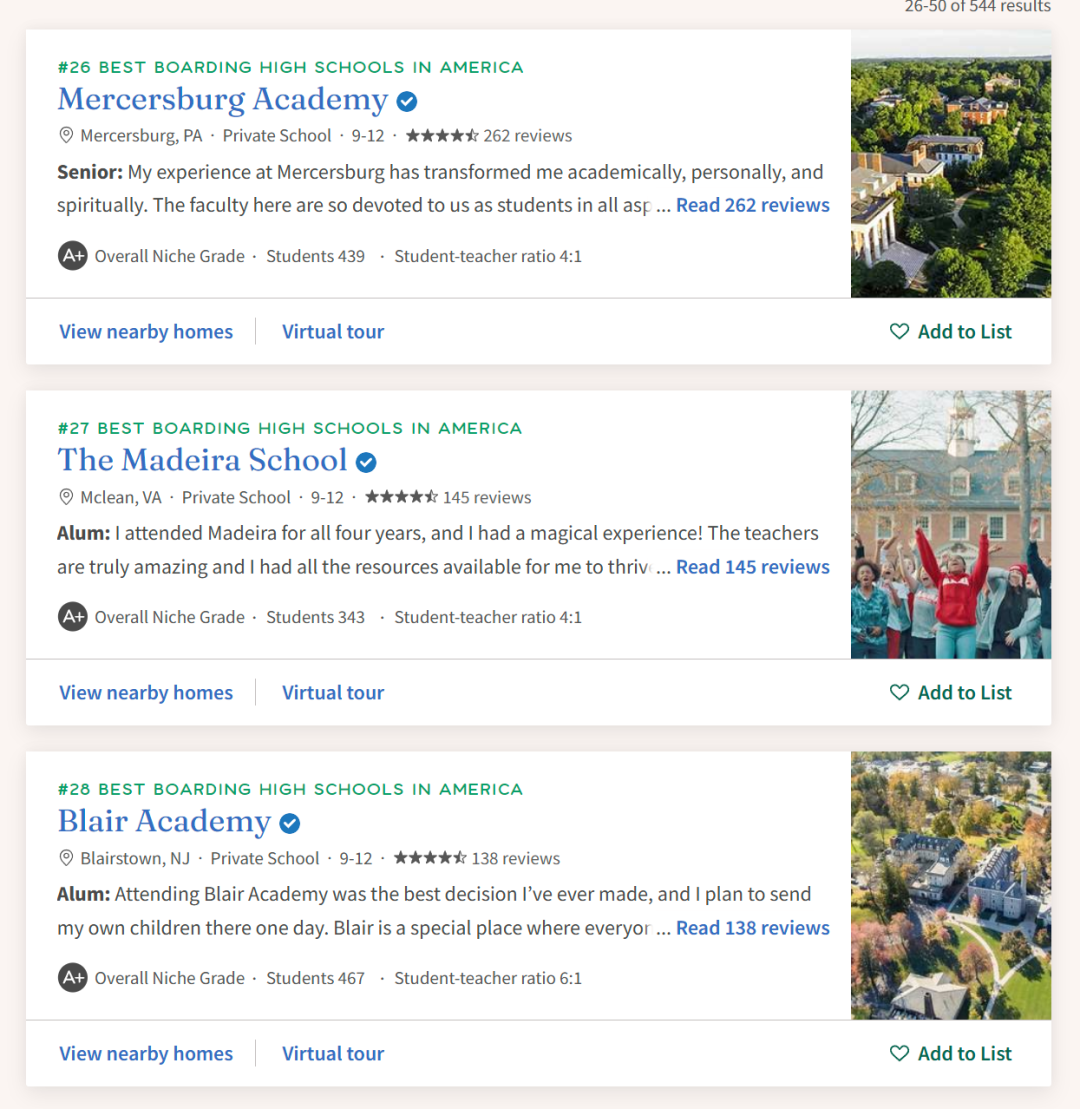Add Blair Academy to list
The width and height of the screenshot is (1080, 1109).
950,1053
